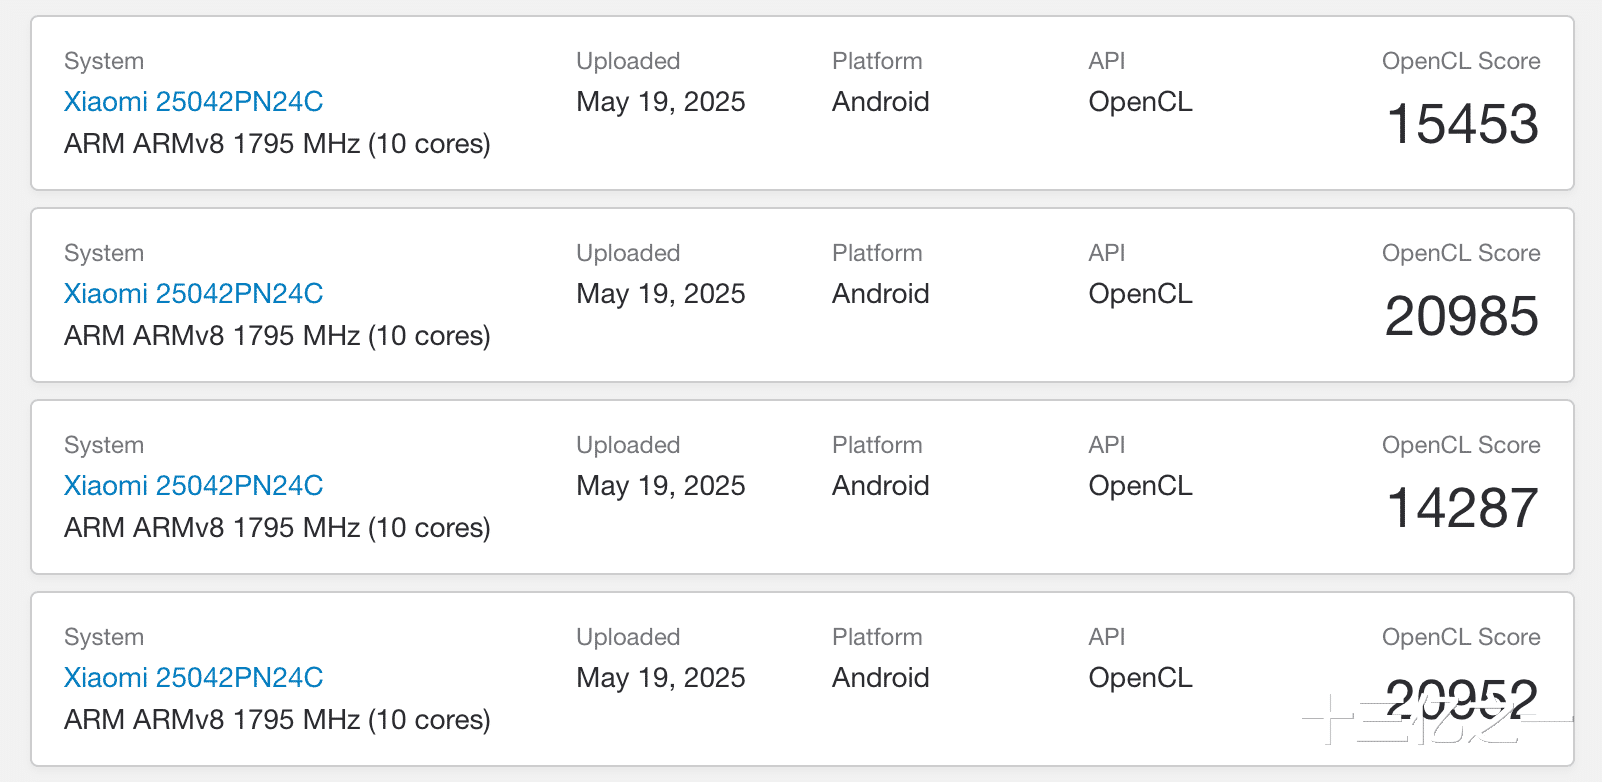Open the Xiaomi 25042PN24C link in bottom card
This screenshot has height=782, width=1602.
point(193,678)
